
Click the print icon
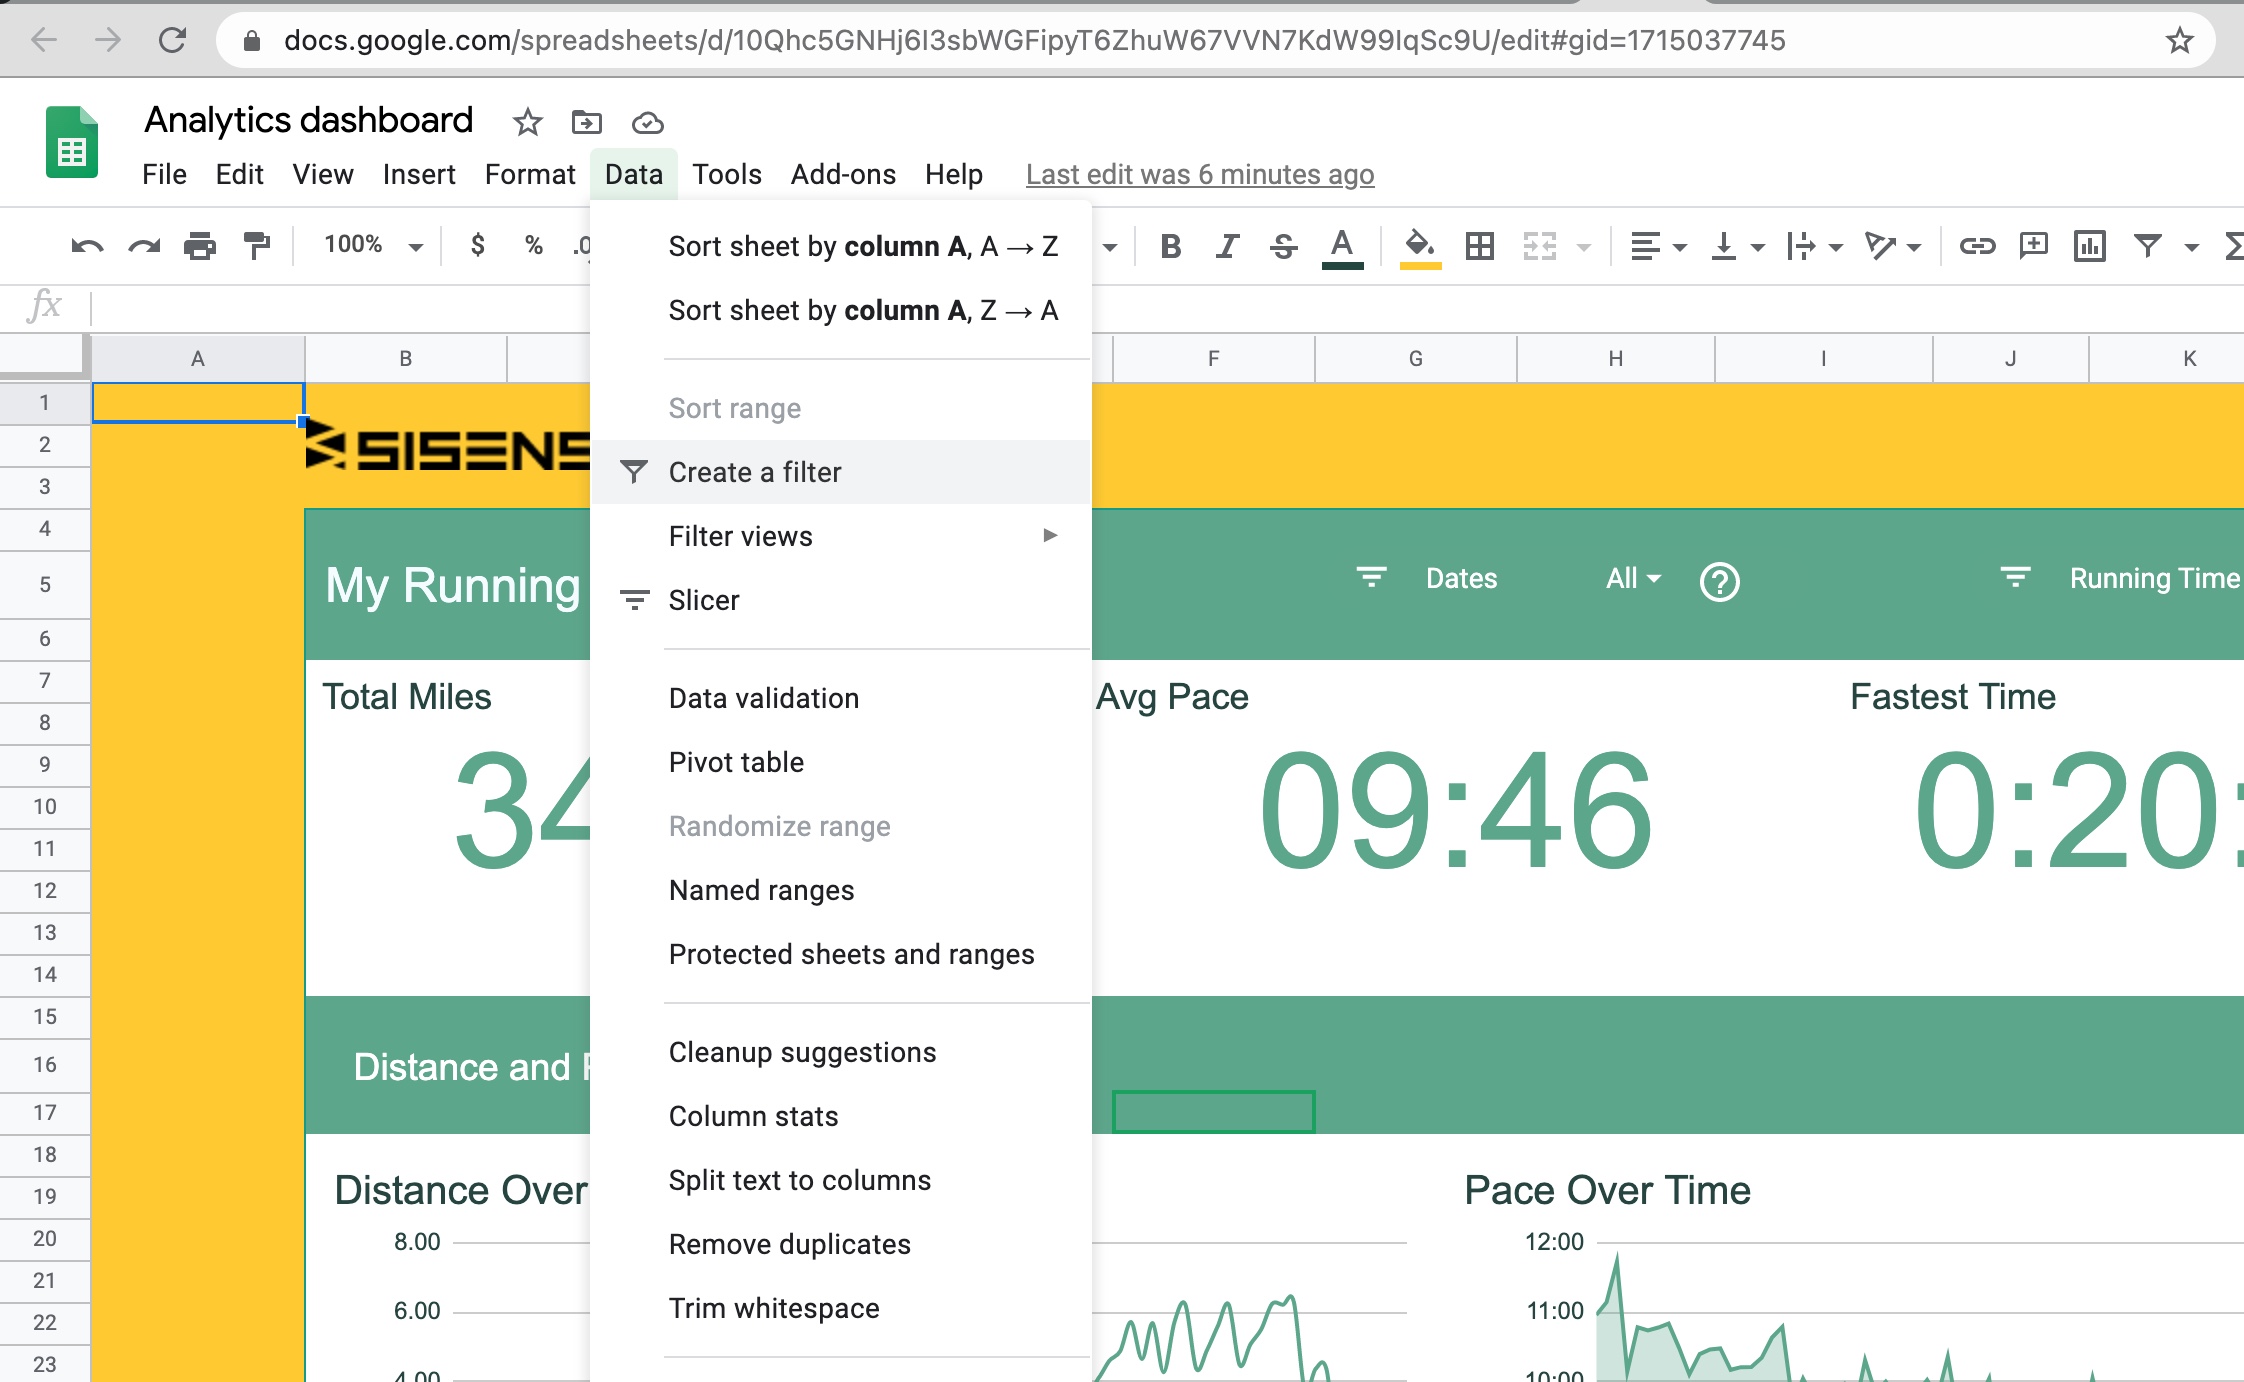coord(200,246)
